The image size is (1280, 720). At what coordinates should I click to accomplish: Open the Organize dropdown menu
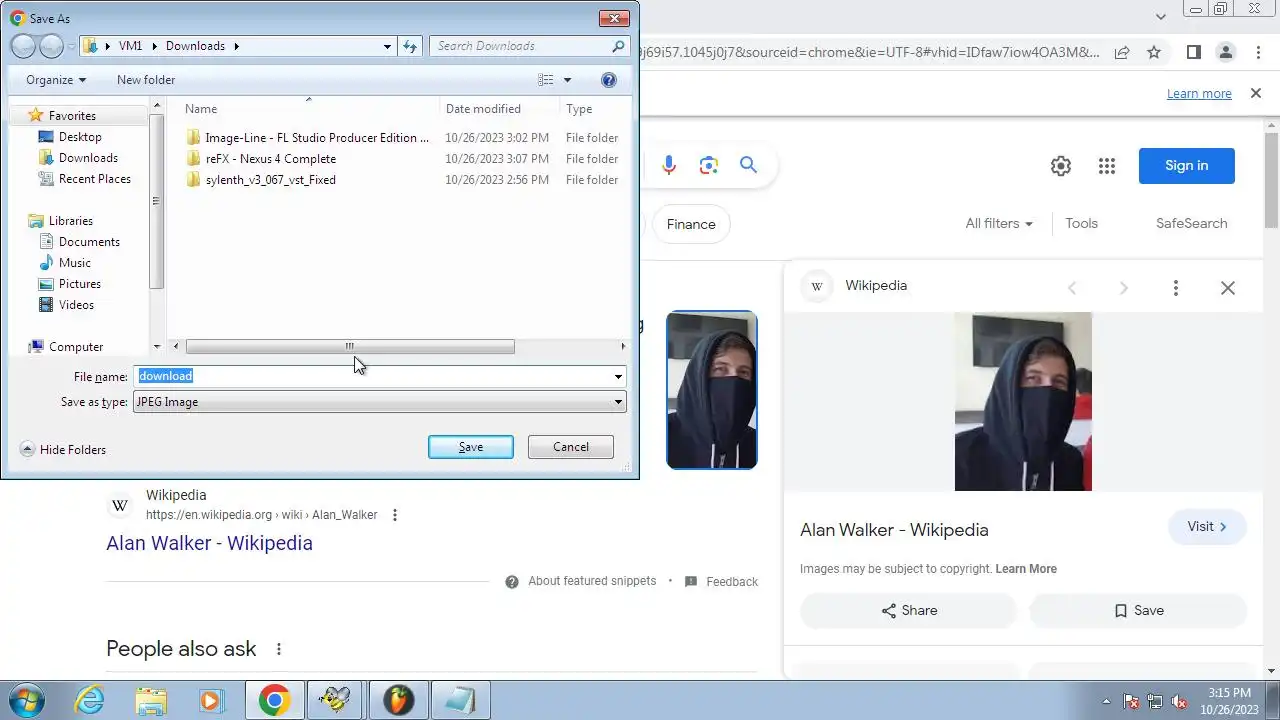[56, 80]
